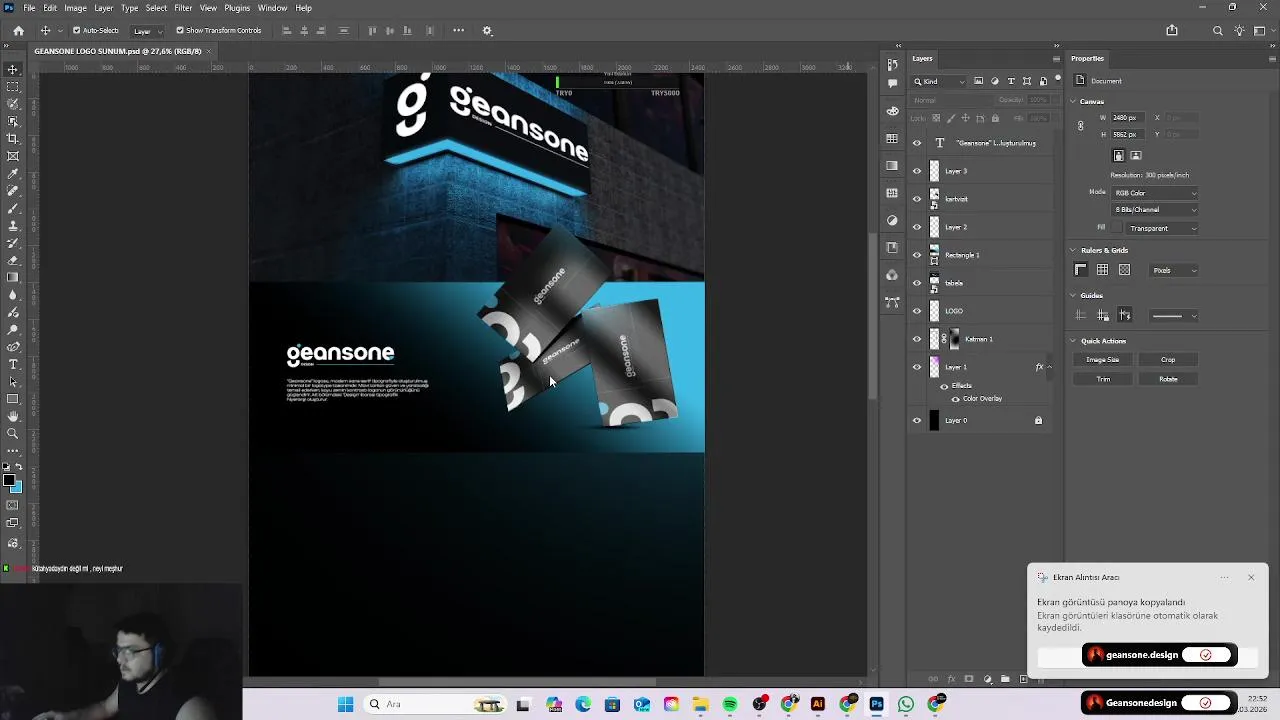The image size is (1280, 720).
Task: Collapse Layer 1 effects list arrow
Action: 1048,367
